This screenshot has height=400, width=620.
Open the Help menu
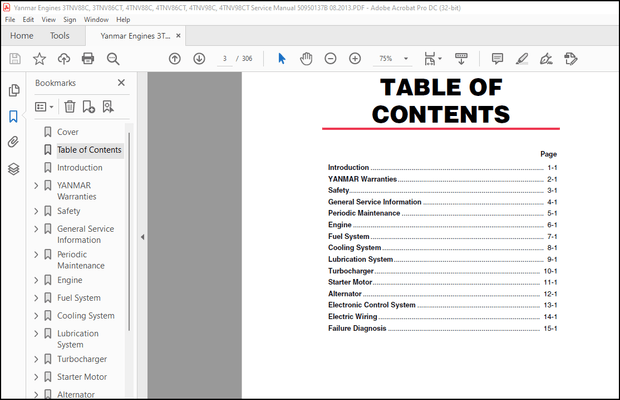(123, 19)
